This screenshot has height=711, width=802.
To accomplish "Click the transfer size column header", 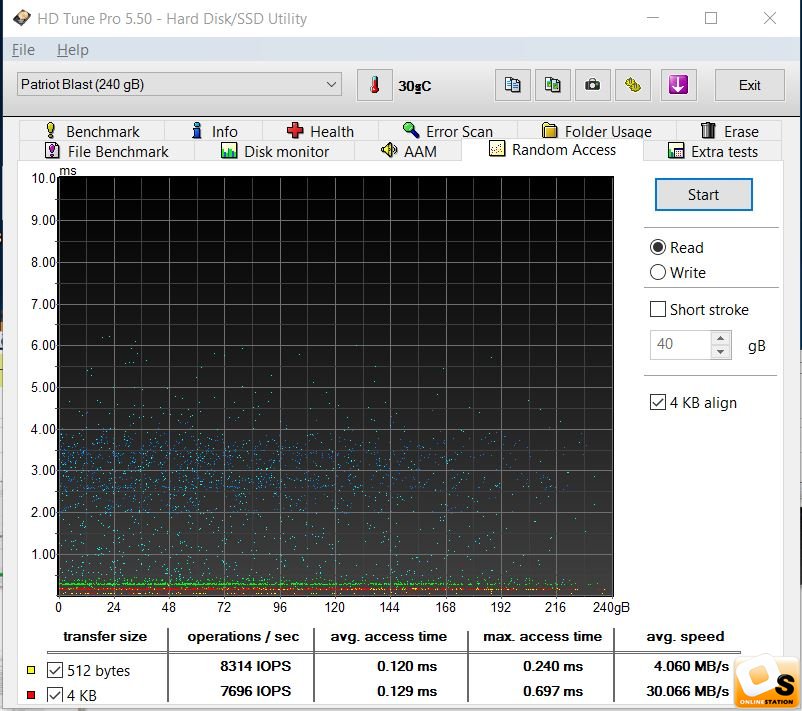I will [x=105, y=636].
